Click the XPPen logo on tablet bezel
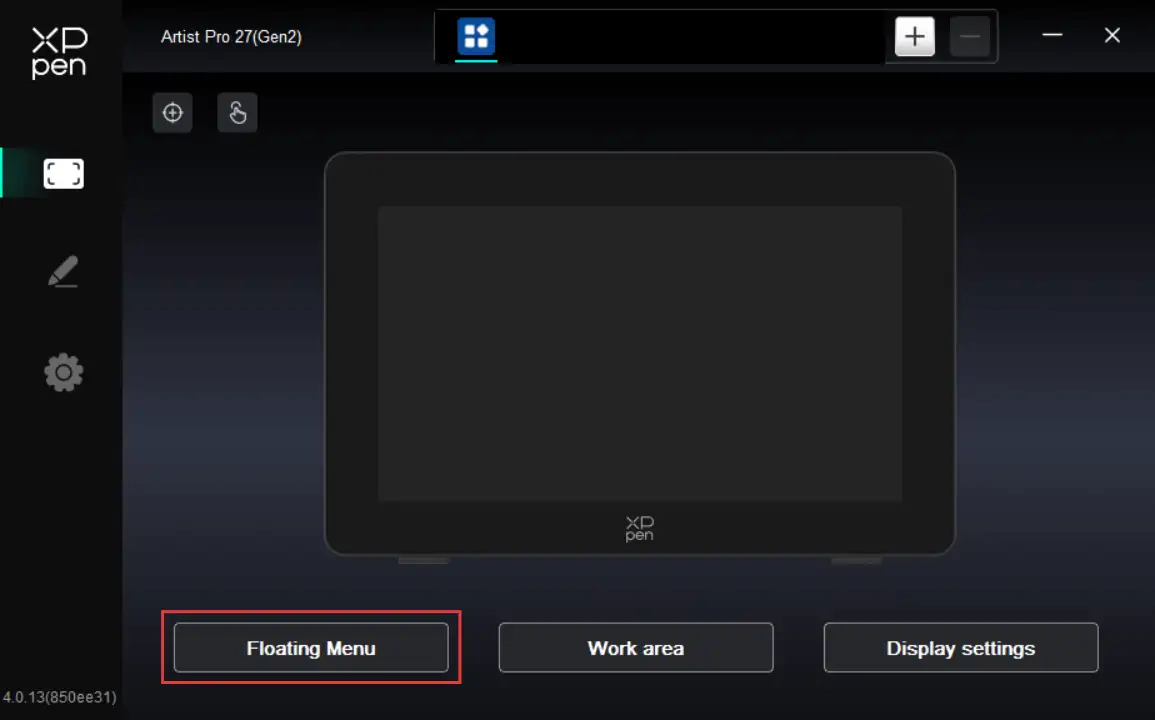Screen dimensions: 1155x720 (x=639, y=528)
